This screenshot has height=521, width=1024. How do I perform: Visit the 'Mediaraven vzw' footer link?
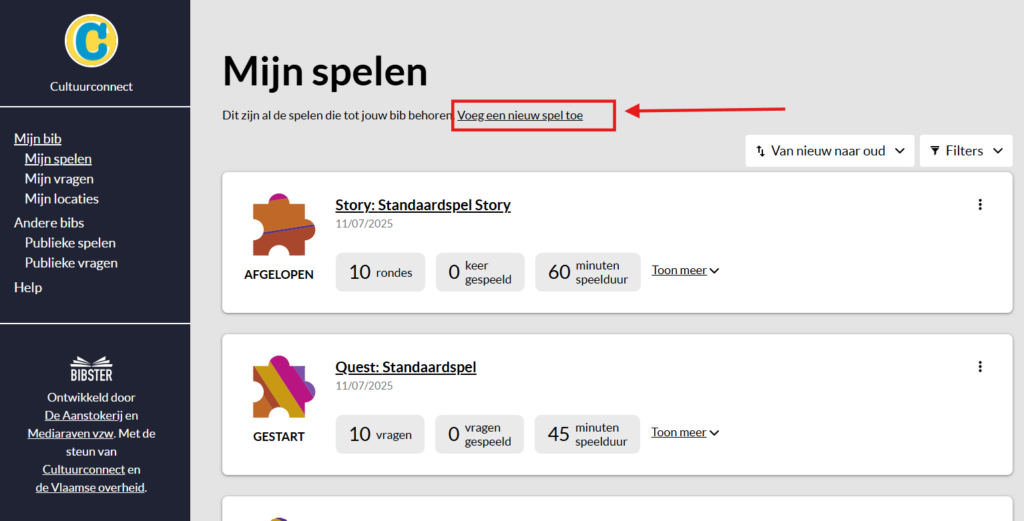(x=70, y=433)
